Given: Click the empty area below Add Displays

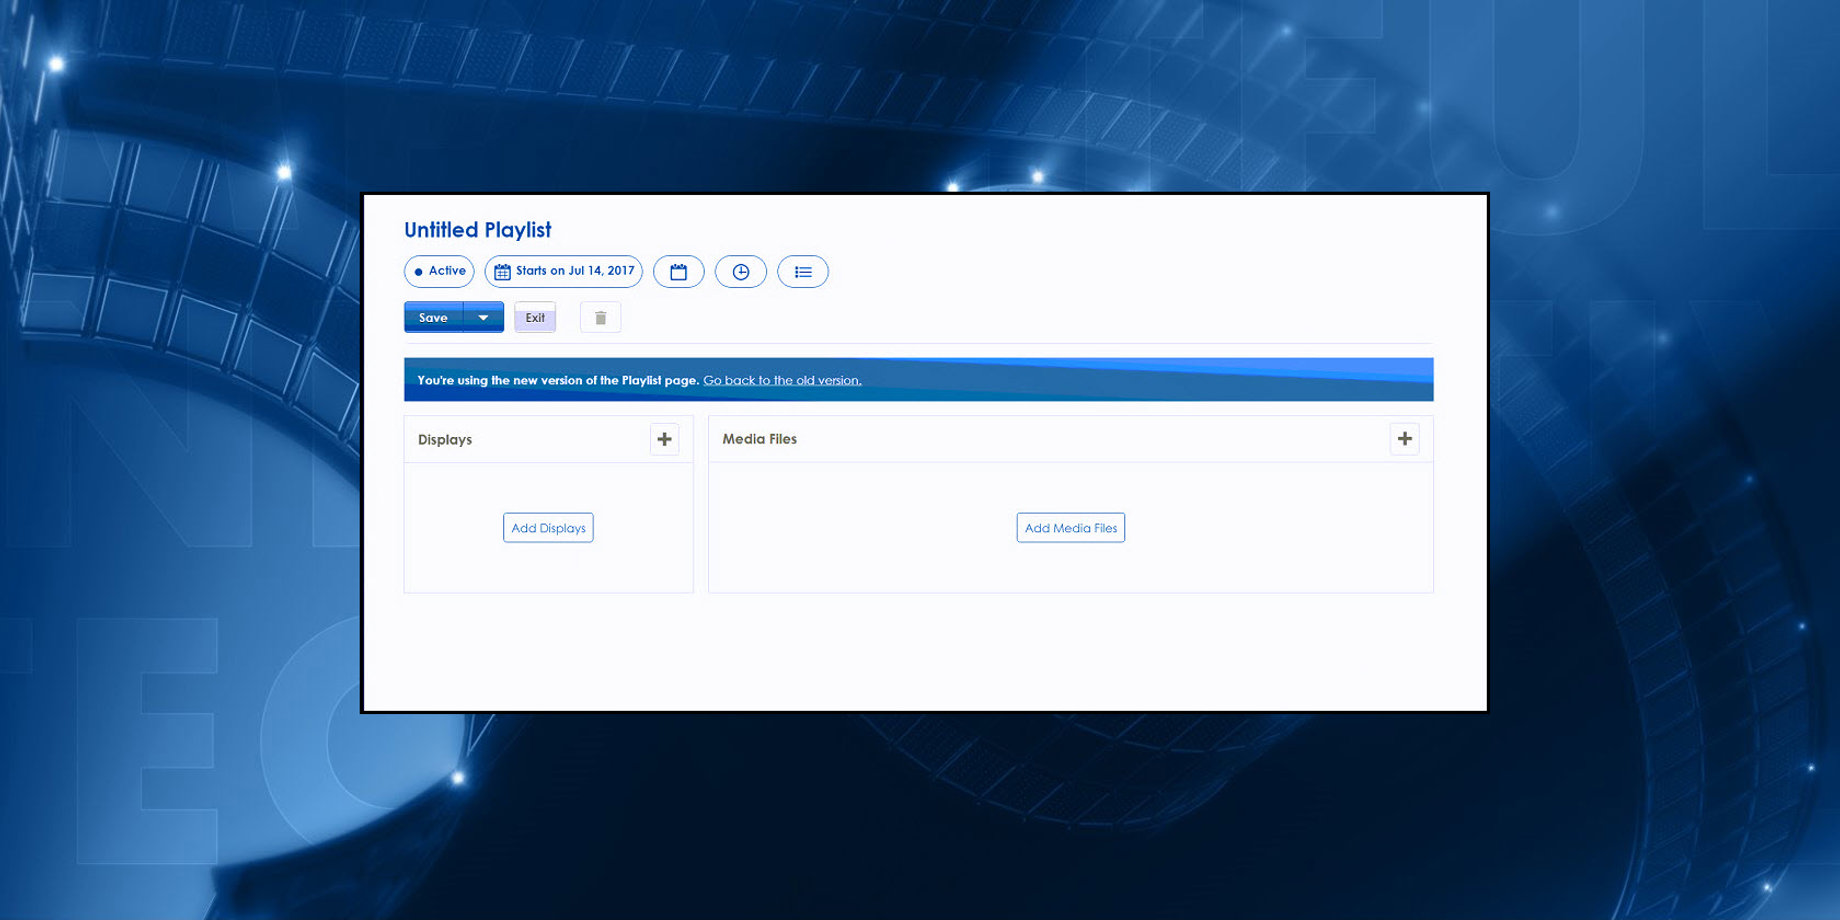Looking at the screenshot, I should 548,570.
